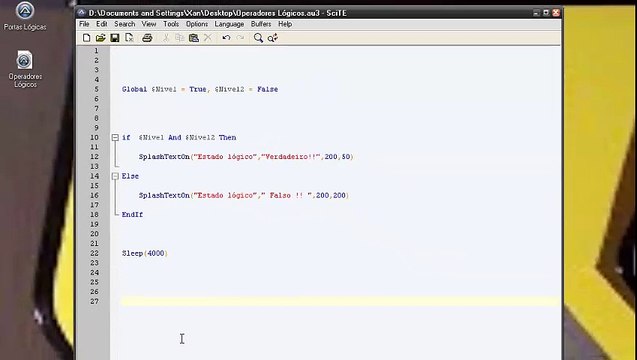Find next using the second search icon
The image size is (637, 360).
[273, 38]
